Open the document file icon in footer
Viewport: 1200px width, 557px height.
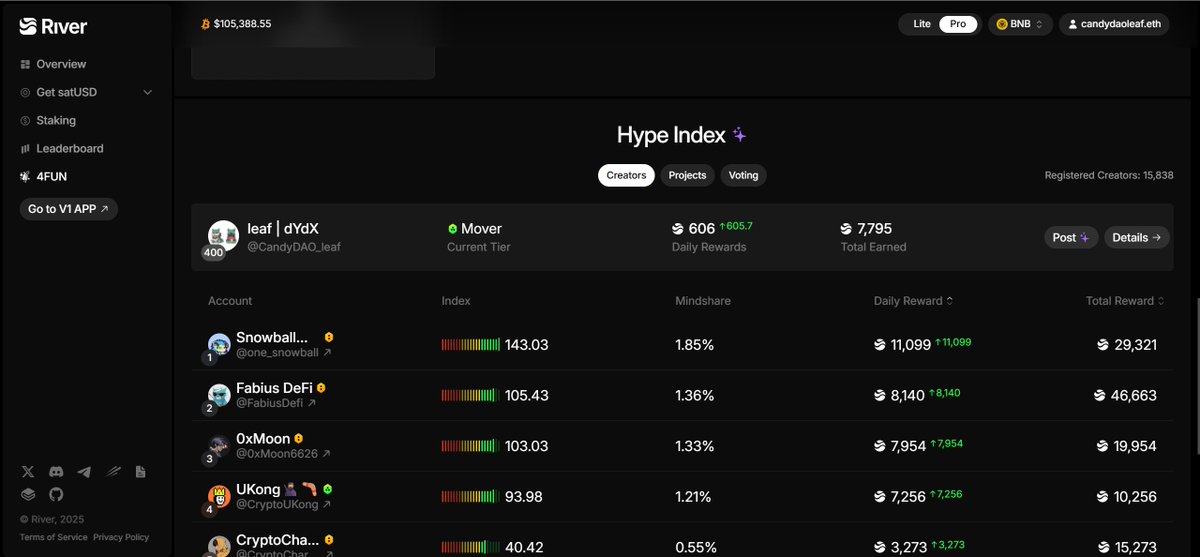(141, 471)
